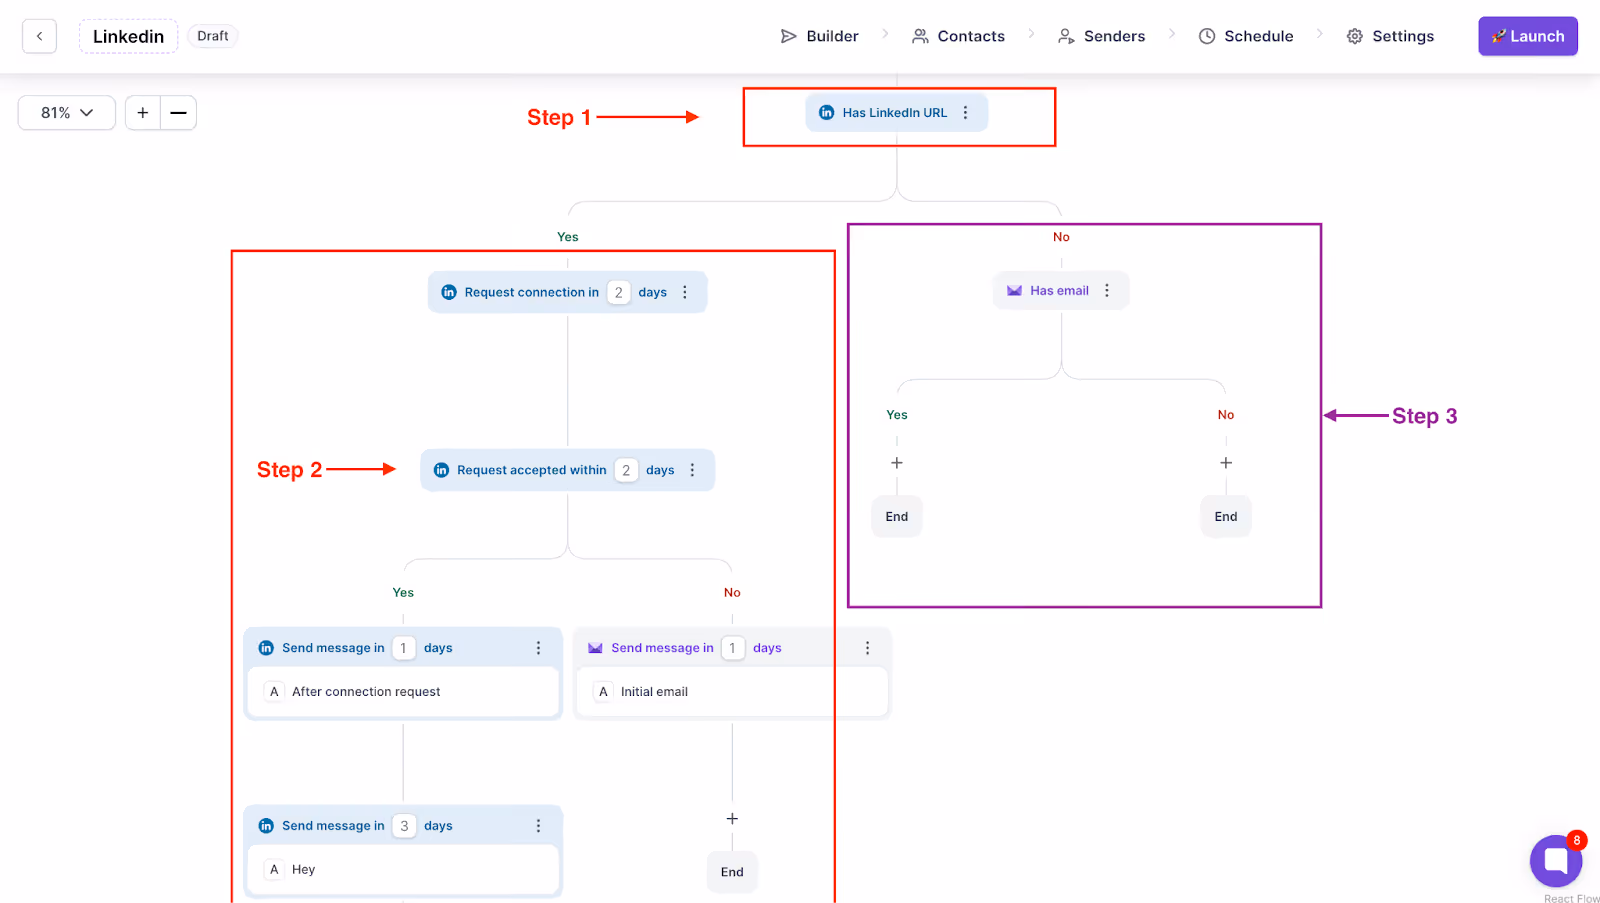
Task: Click the Settings gear icon
Action: tap(1354, 36)
